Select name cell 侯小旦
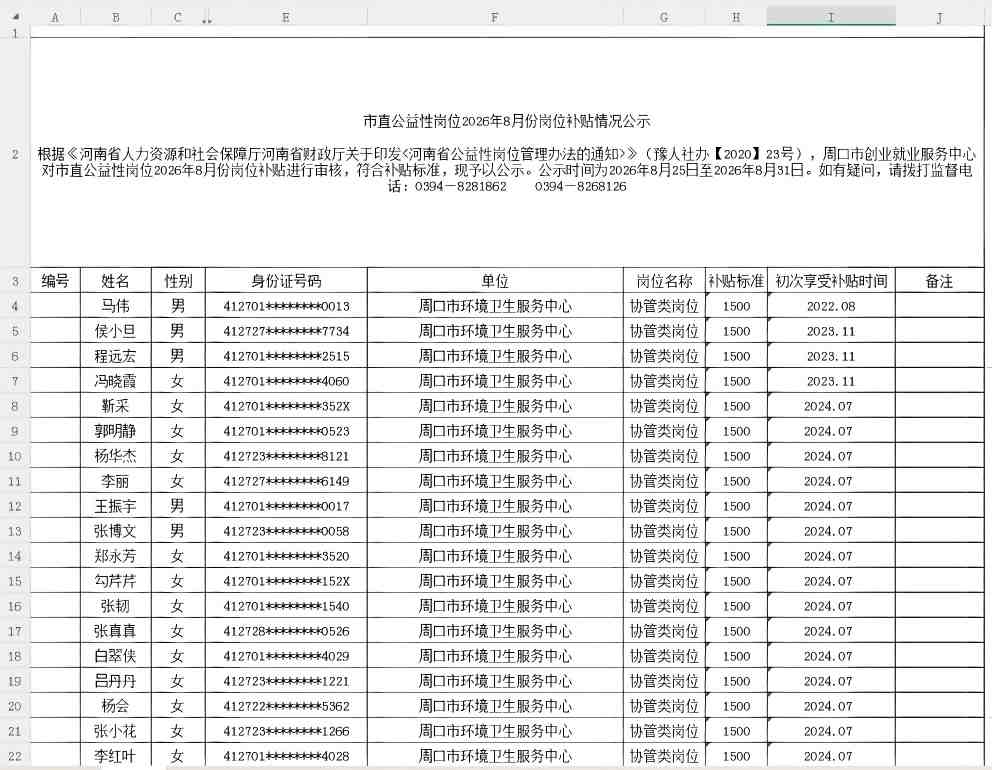992x770 pixels. coord(116,331)
